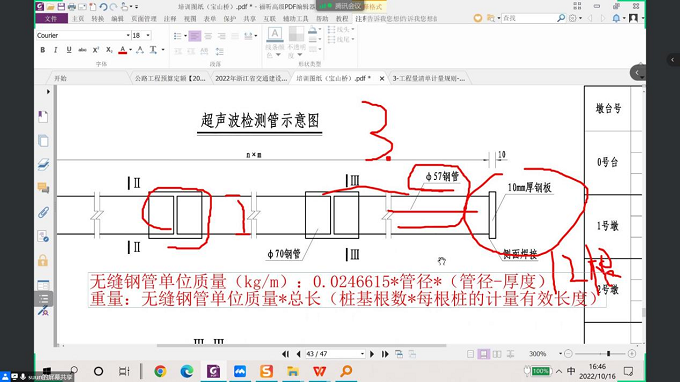Toggle Bold text formatting
This screenshot has width=680, height=382.
42,50
